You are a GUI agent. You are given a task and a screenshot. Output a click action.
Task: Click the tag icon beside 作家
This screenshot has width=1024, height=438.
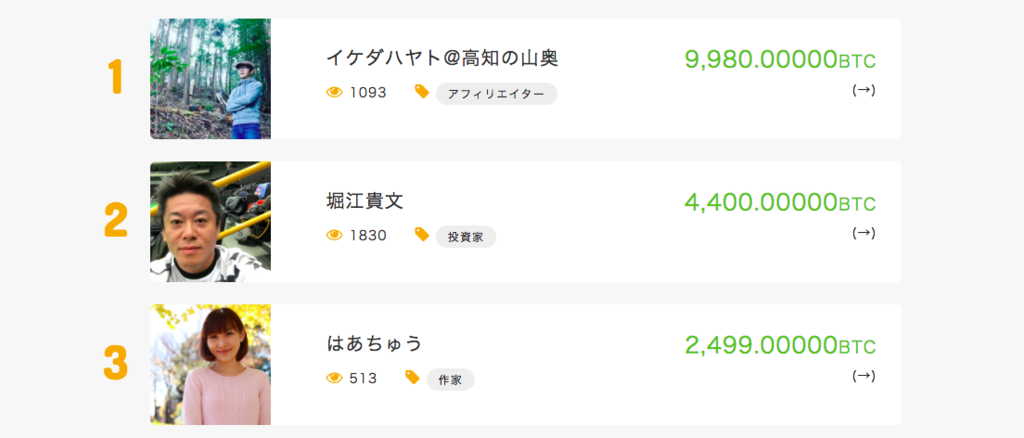(412, 377)
